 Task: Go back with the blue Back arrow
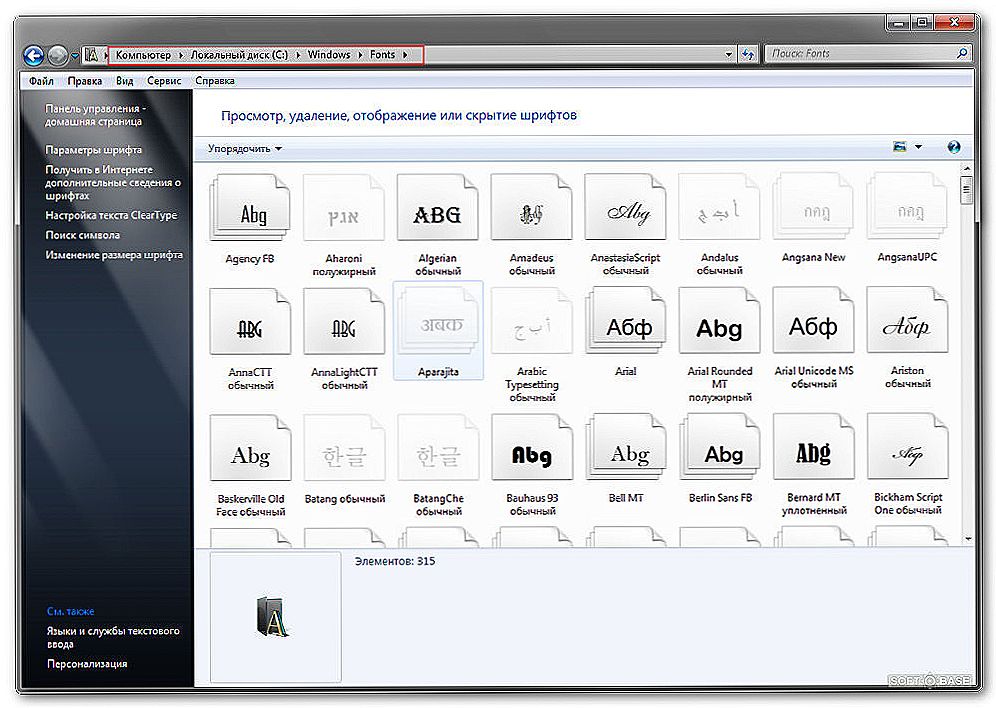click(x=34, y=56)
